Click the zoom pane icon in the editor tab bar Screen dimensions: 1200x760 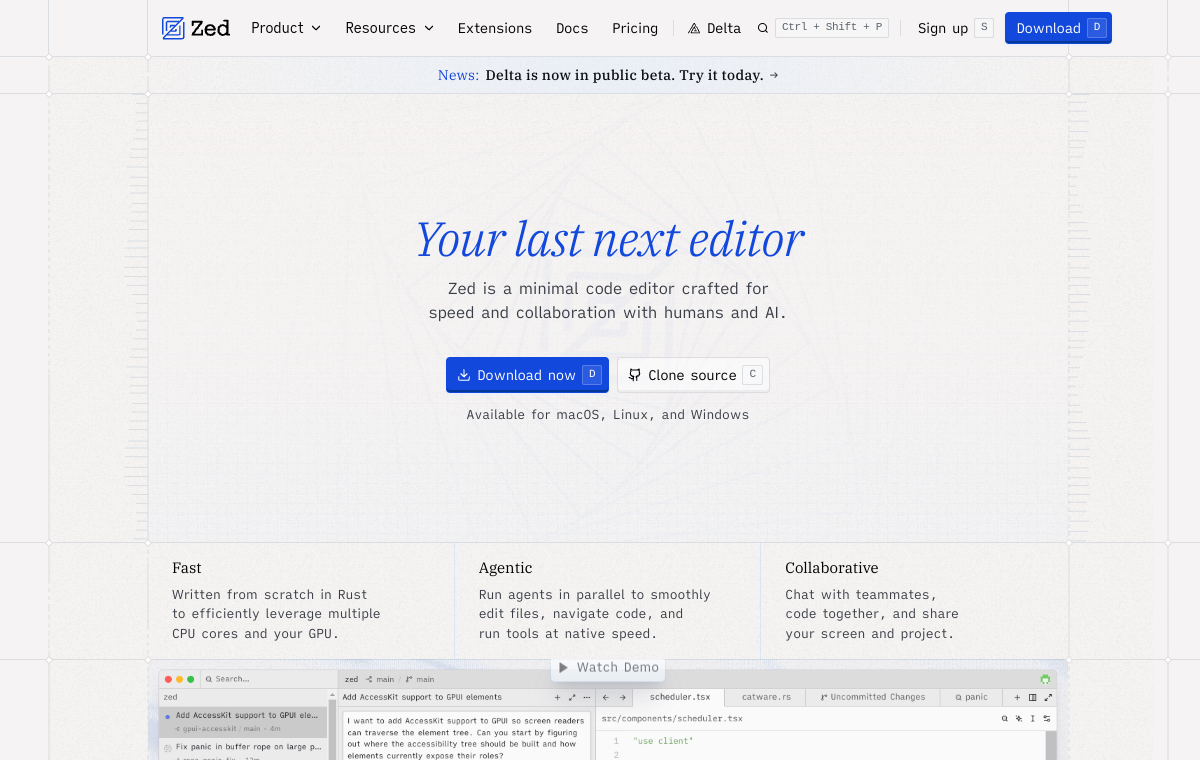(x=1048, y=697)
